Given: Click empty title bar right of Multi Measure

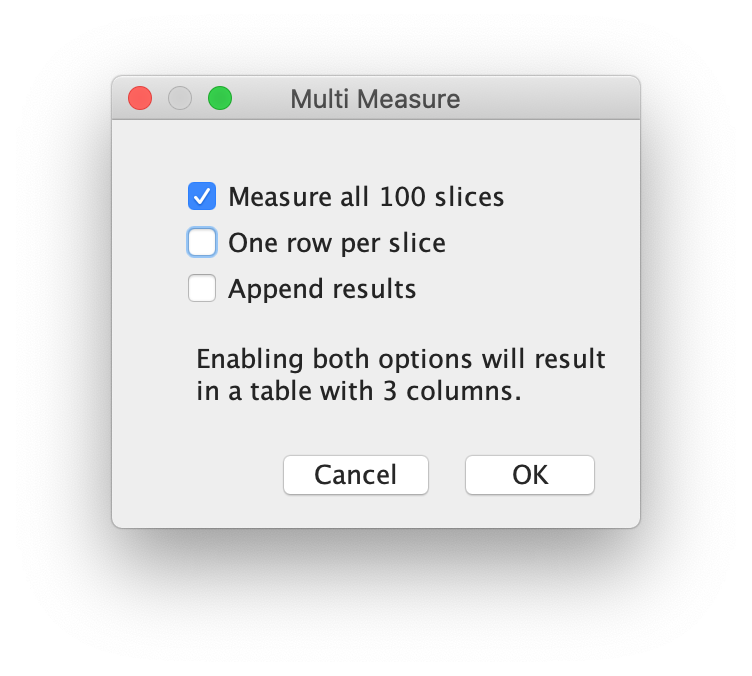Looking at the screenshot, I should [x=550, y=99].
